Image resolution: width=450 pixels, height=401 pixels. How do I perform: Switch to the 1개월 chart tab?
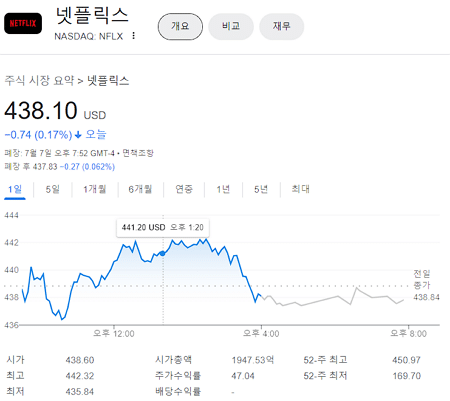(x=95, y=190)
